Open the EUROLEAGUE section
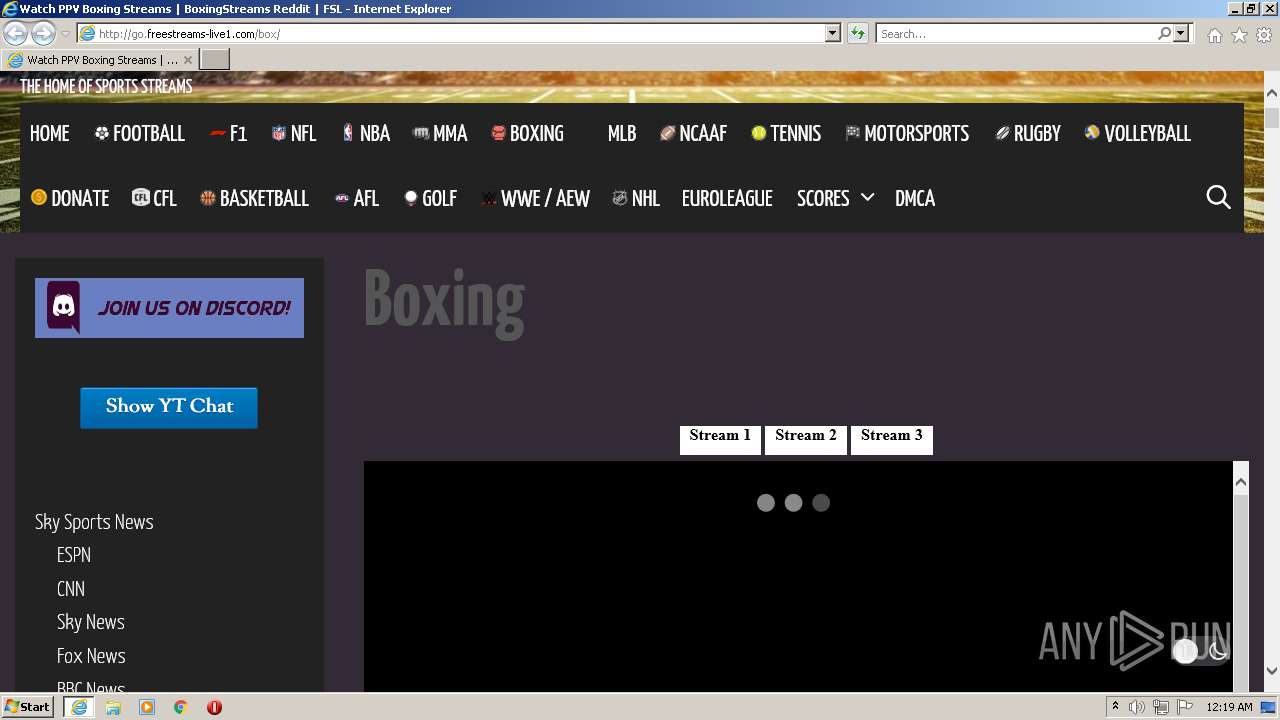1280x720 pixels. pos(727,198)
